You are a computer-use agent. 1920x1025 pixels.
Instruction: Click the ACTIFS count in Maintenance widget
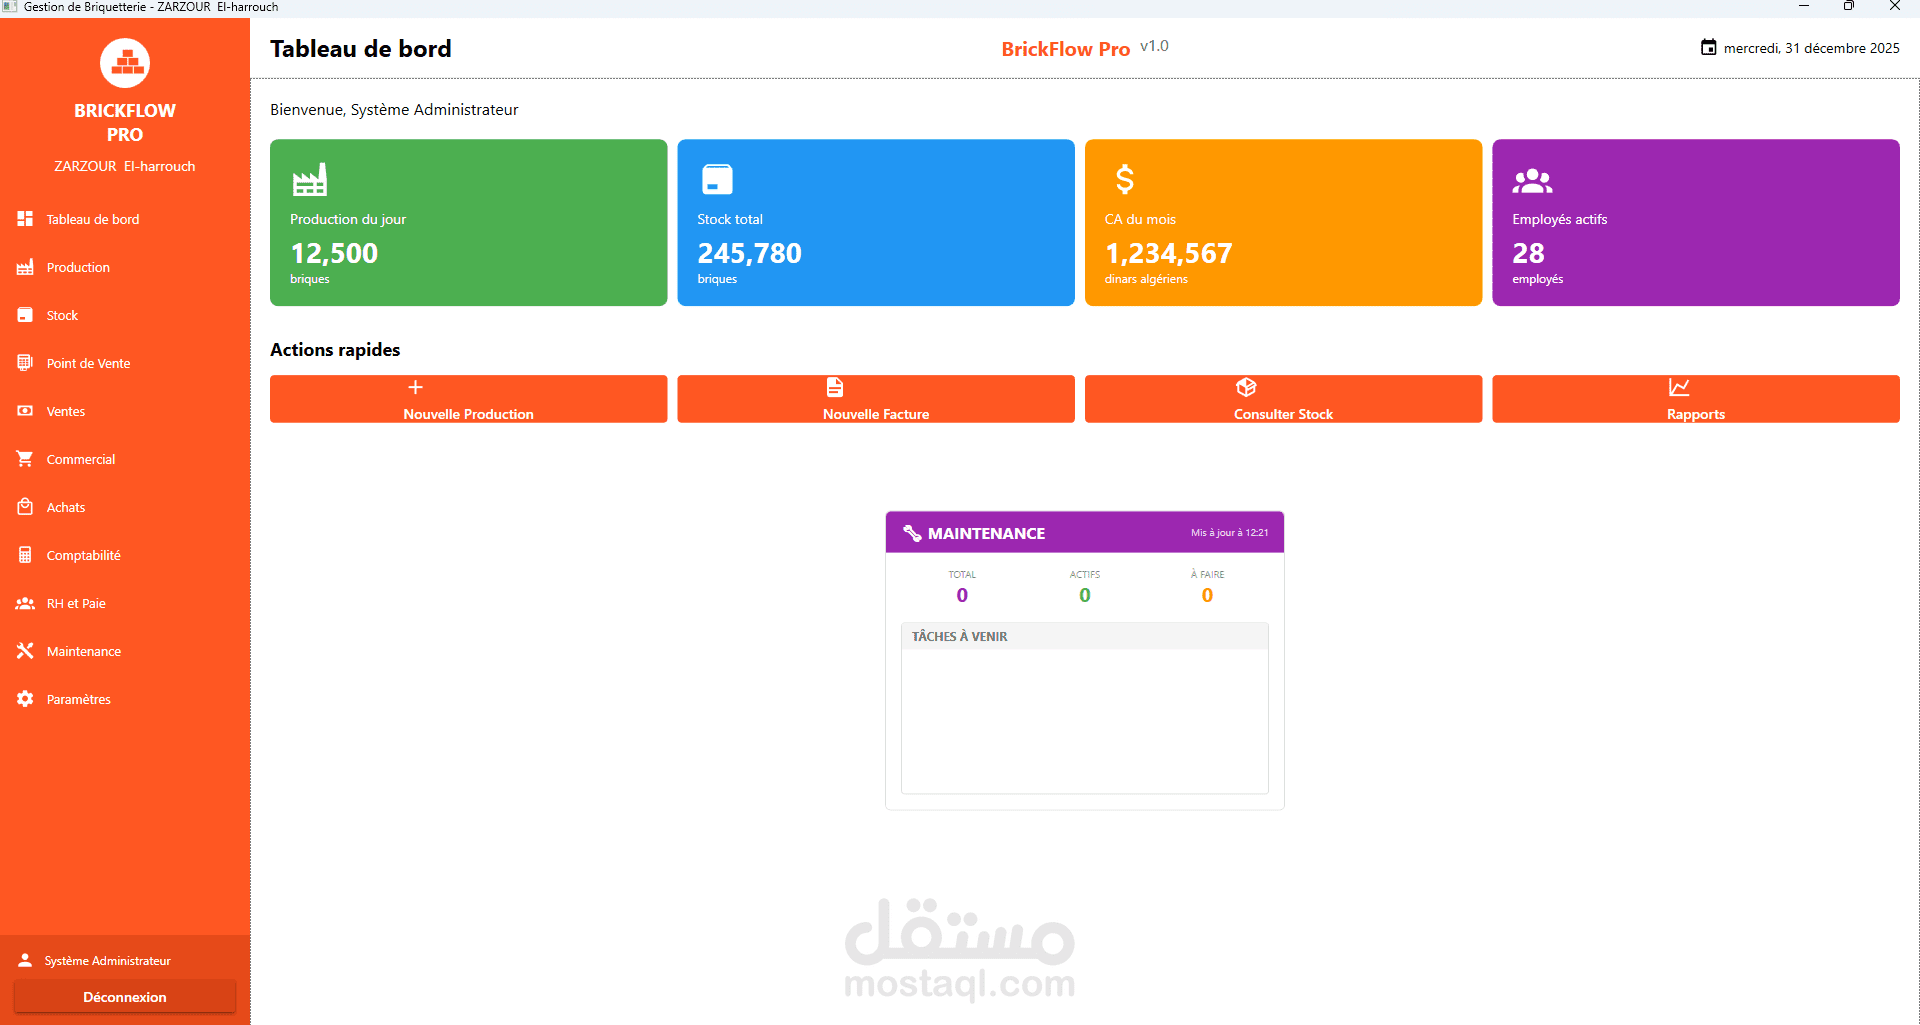point(1085,595)
